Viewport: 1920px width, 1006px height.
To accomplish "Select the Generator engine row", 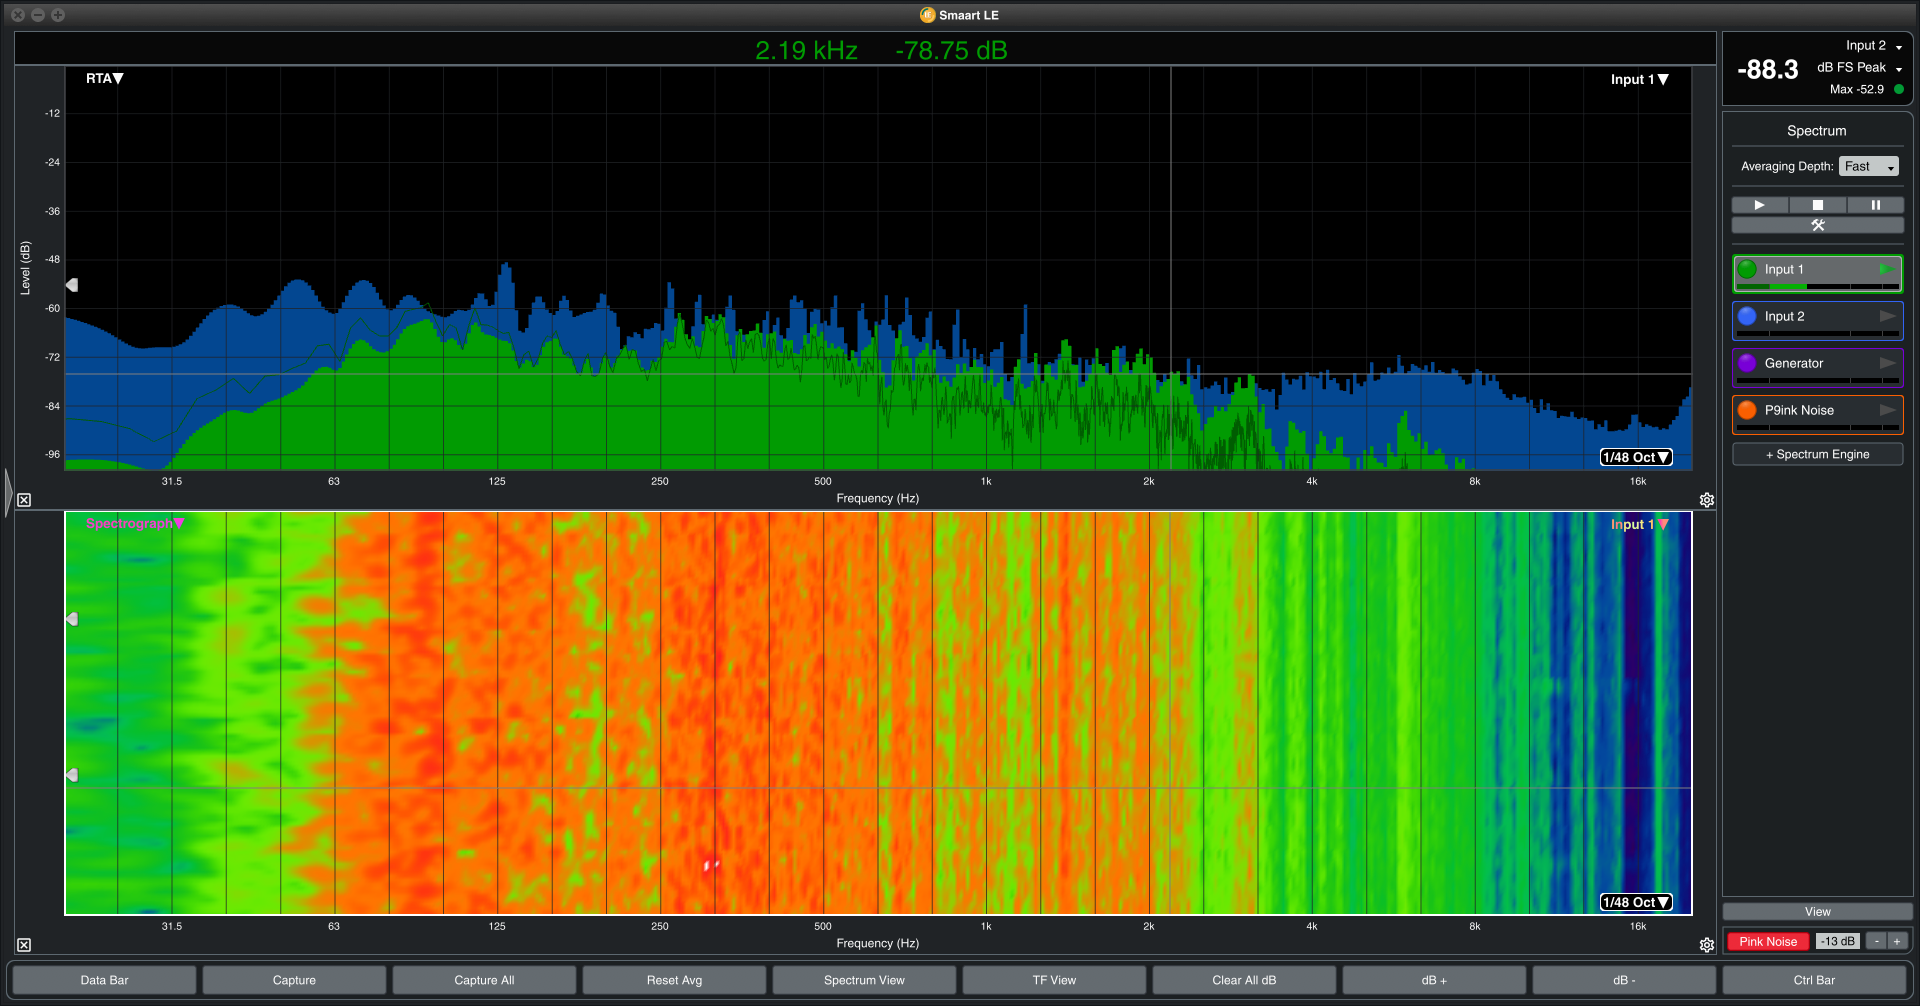I will point(1817,367).
